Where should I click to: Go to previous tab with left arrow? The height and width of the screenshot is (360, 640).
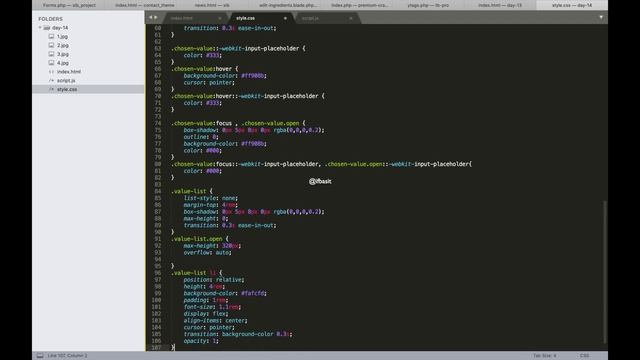150,17
